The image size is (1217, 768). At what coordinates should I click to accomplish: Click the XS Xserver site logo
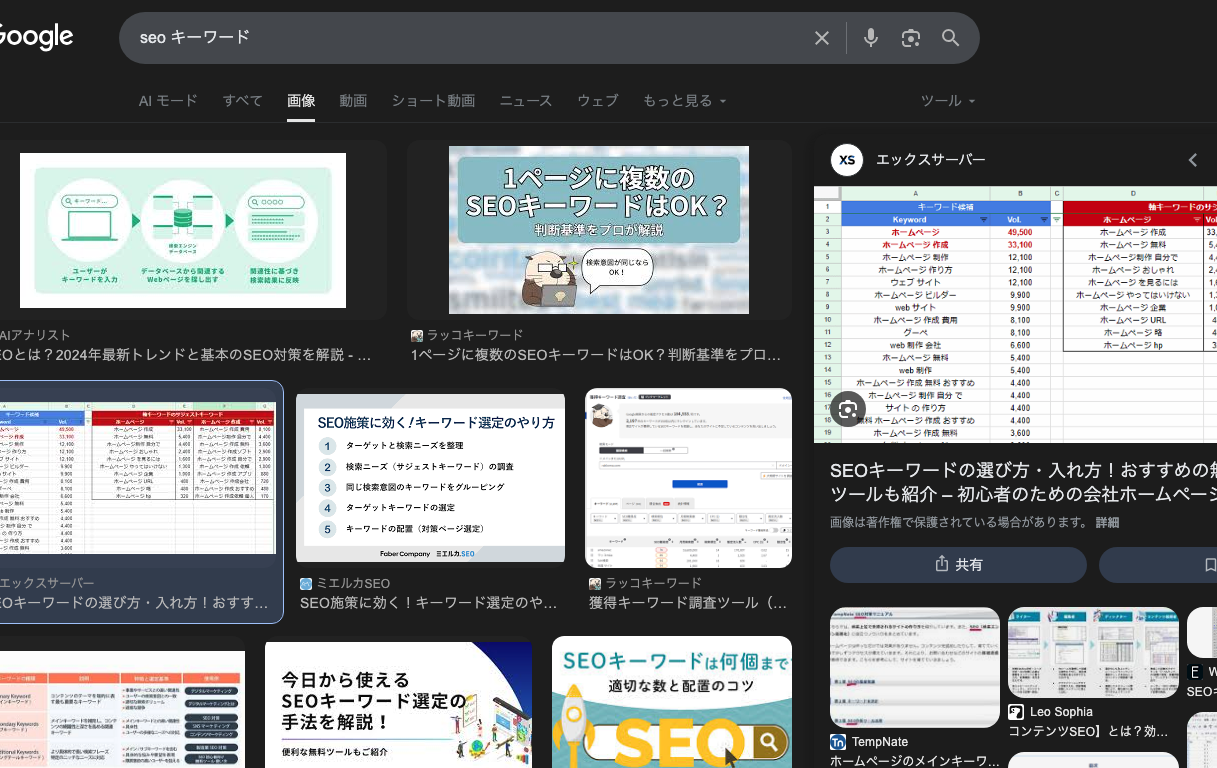[847, 160]
